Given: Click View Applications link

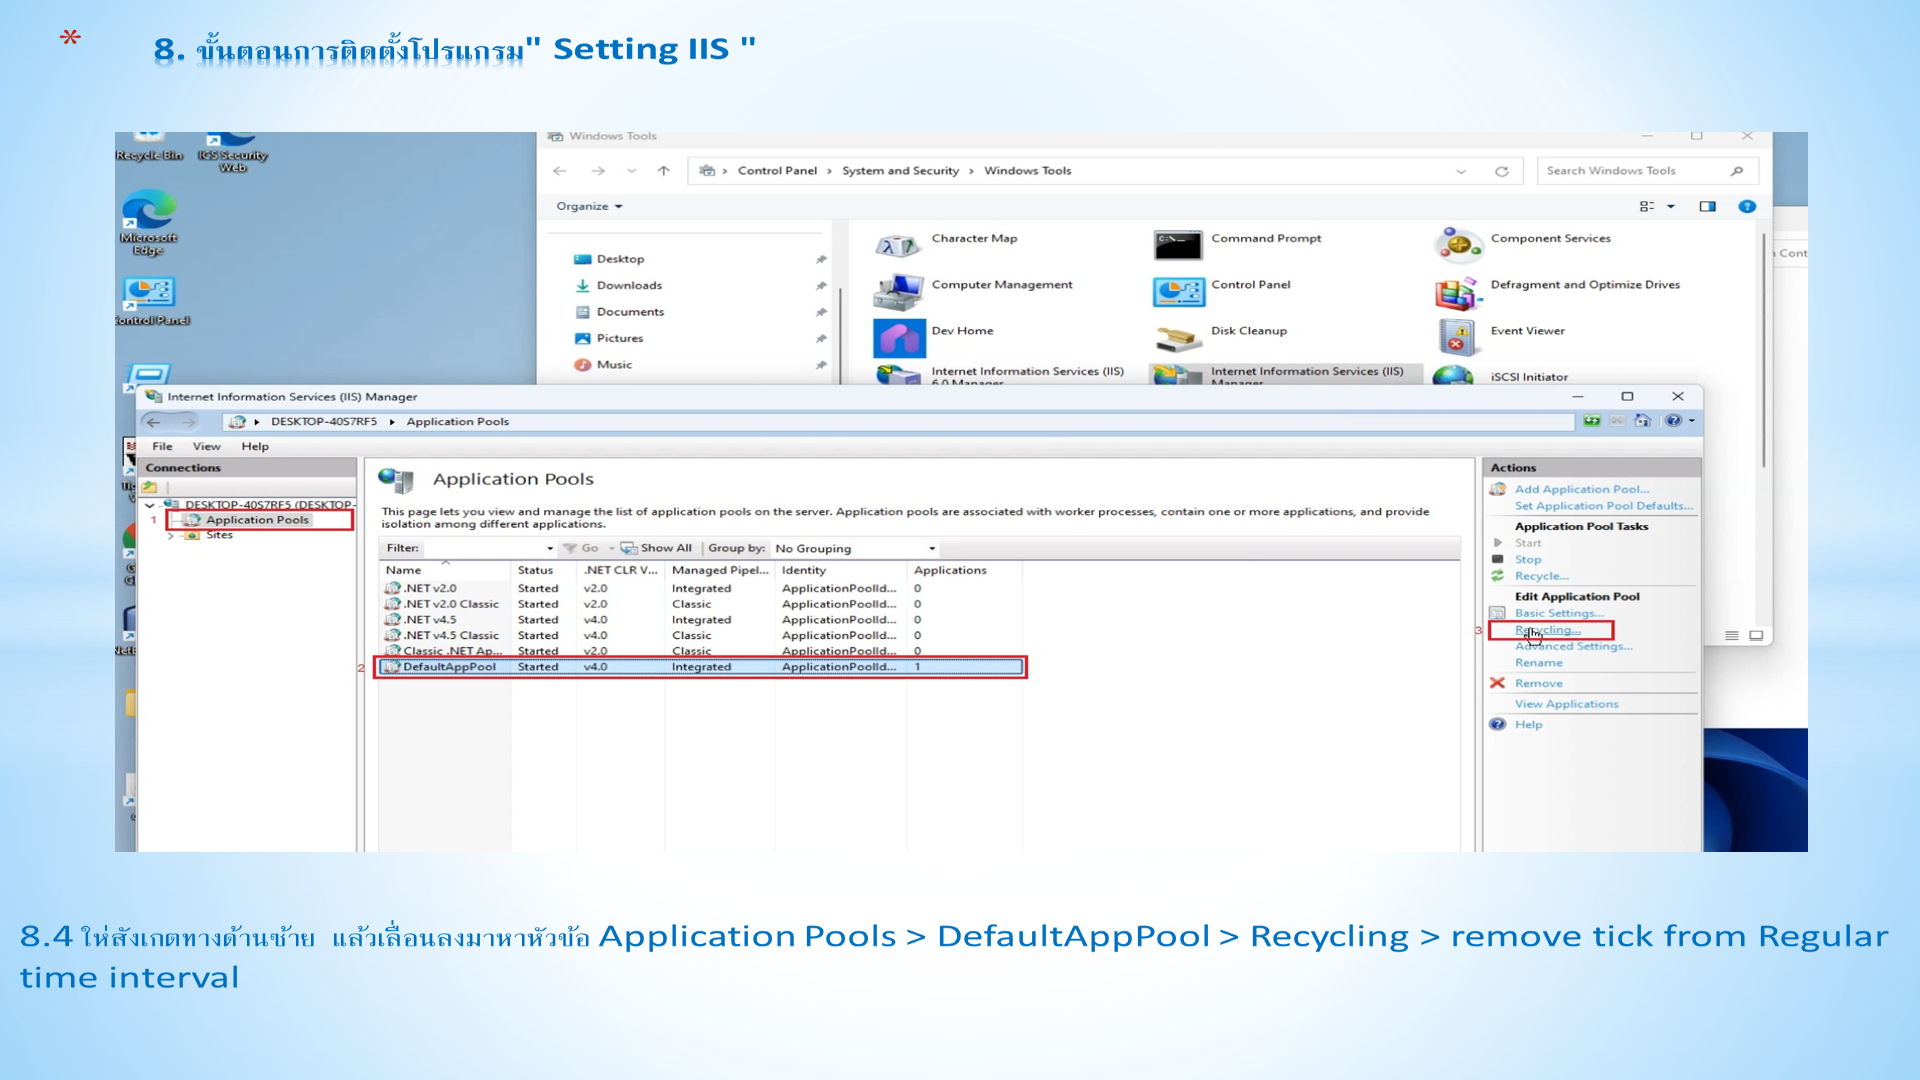Looking at the screenshot, I should pyautogui.click(x=1566, y=704).
